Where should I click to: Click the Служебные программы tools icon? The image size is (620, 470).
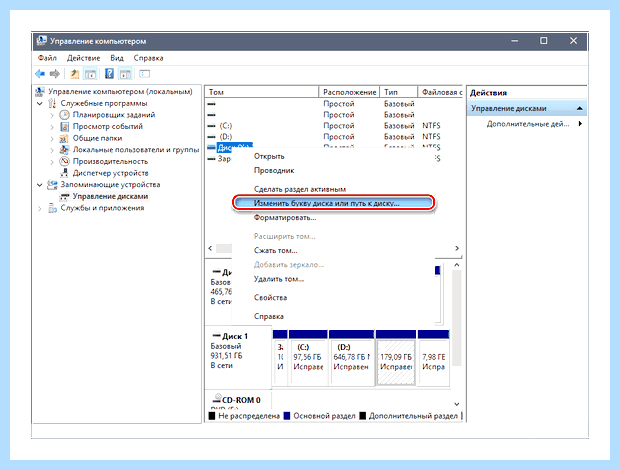click(x=52, y=103)
